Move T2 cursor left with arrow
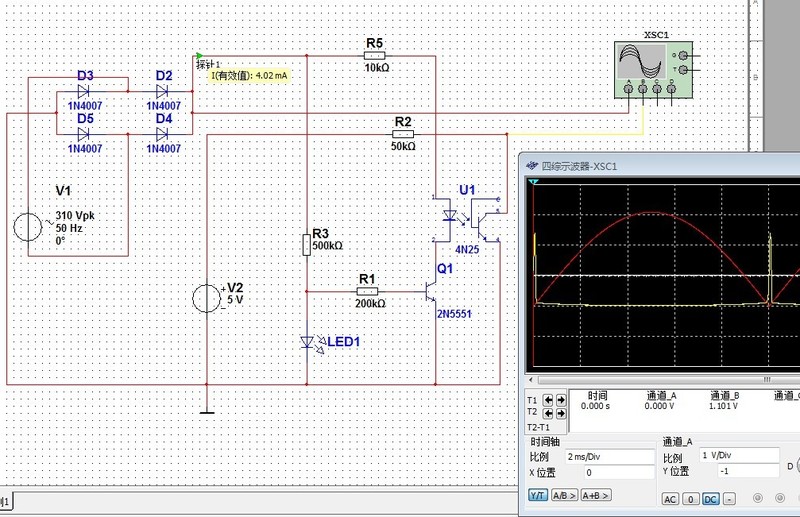Viewport: 800px width, 517px height. pyautogui.click(x=548, y=413)
